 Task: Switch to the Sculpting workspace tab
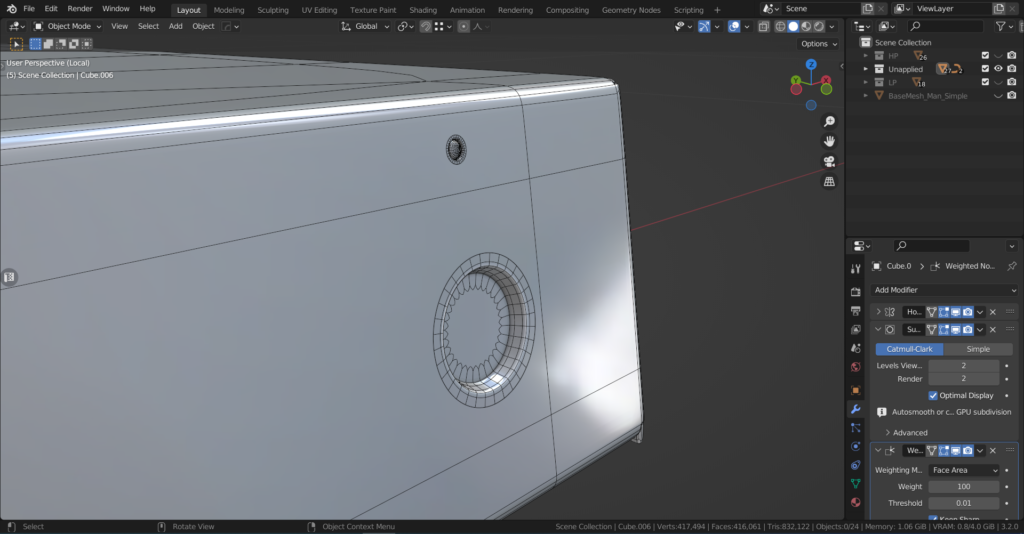click(273, 10)
